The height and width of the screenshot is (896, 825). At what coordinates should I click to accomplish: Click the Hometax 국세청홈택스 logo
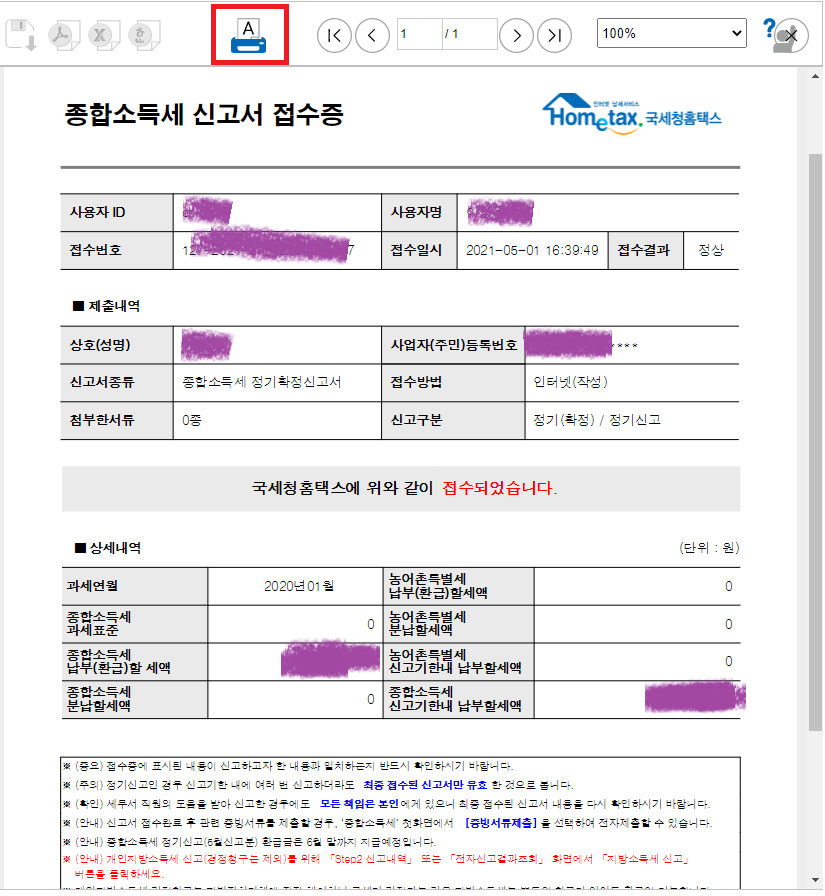631,113
